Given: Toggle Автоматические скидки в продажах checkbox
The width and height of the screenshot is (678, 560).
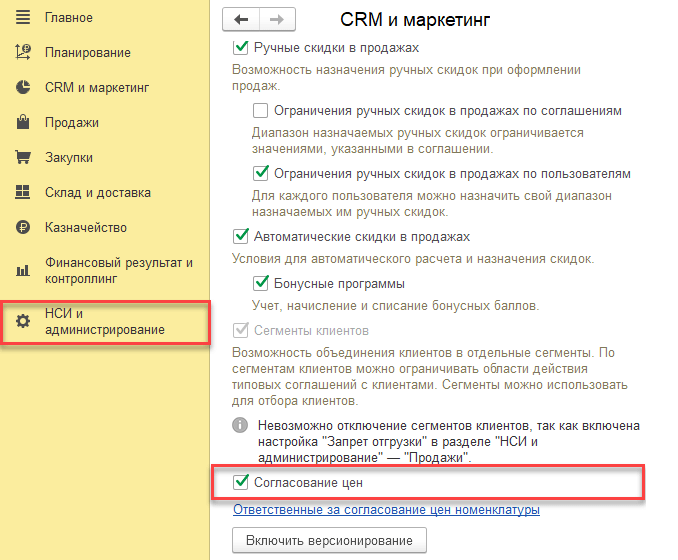Looking at the screenshot, I should (x=240, y=236).
